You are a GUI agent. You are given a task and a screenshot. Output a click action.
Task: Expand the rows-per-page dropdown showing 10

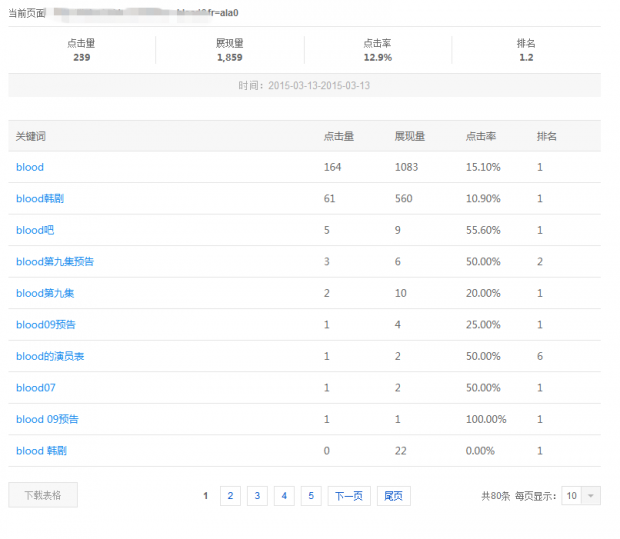(581, 496)
